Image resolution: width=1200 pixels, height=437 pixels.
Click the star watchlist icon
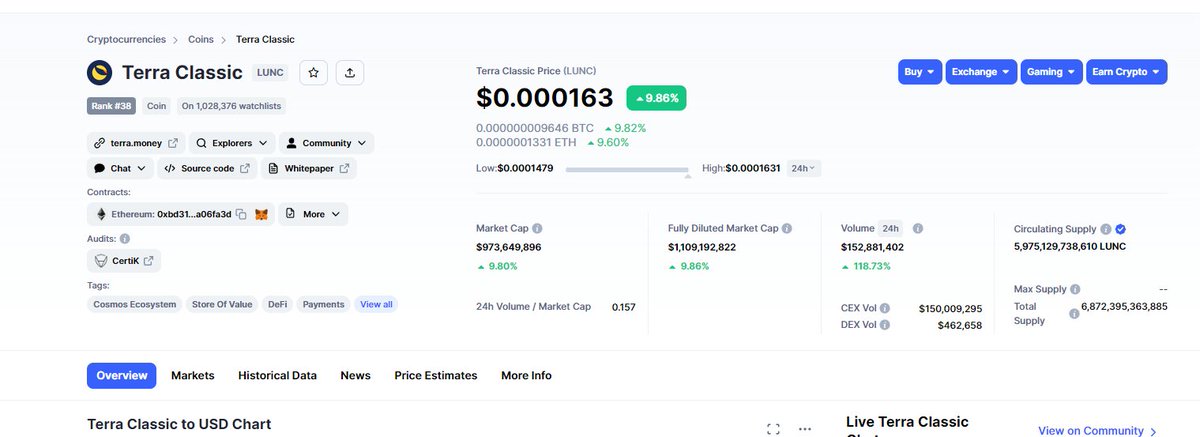point(313,72)
